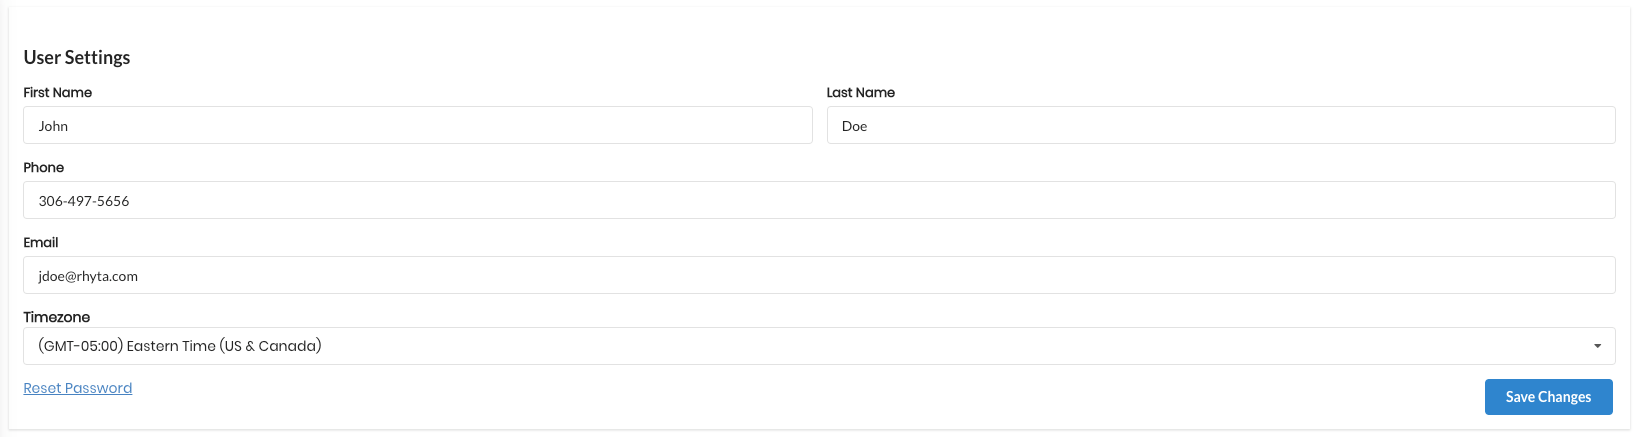Screen dimensions: 1639x437
Task: Place cursor on the surname Doe
Action: point(854,126)
